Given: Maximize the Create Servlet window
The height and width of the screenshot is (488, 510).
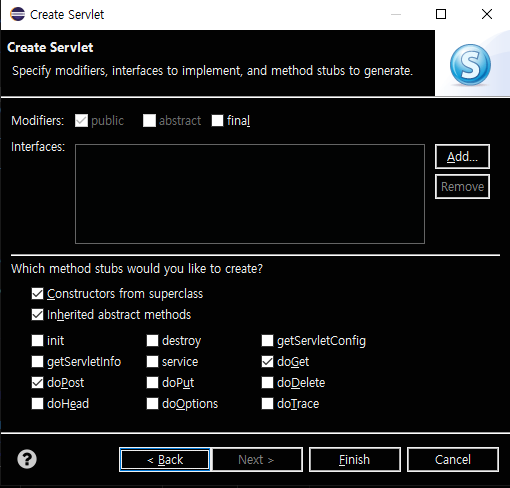Looking at the screenshot, I should [441, 14].
